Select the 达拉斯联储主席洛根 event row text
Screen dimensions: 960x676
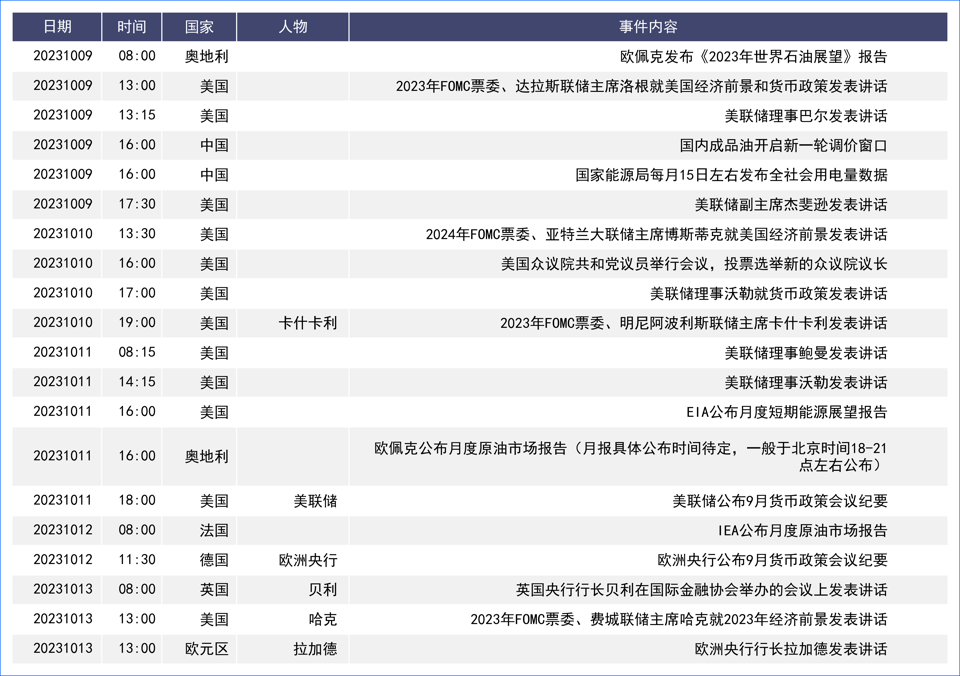coord(641,86)
